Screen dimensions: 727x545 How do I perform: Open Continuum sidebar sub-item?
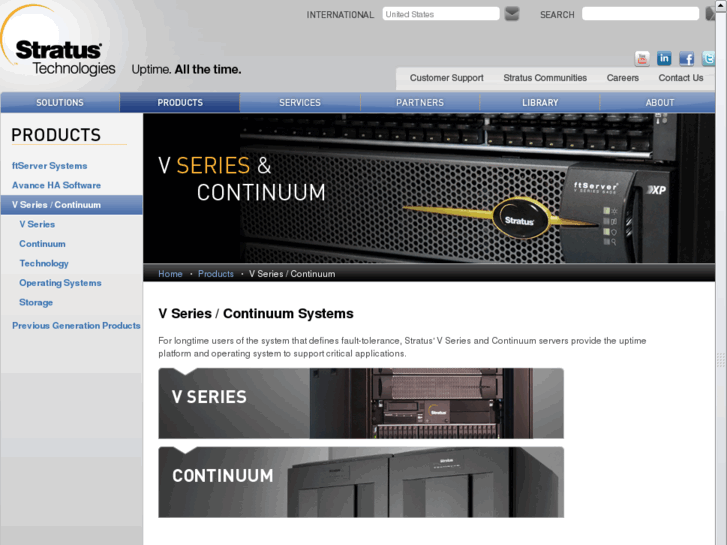pyautogui.click(x=42, y=244)
